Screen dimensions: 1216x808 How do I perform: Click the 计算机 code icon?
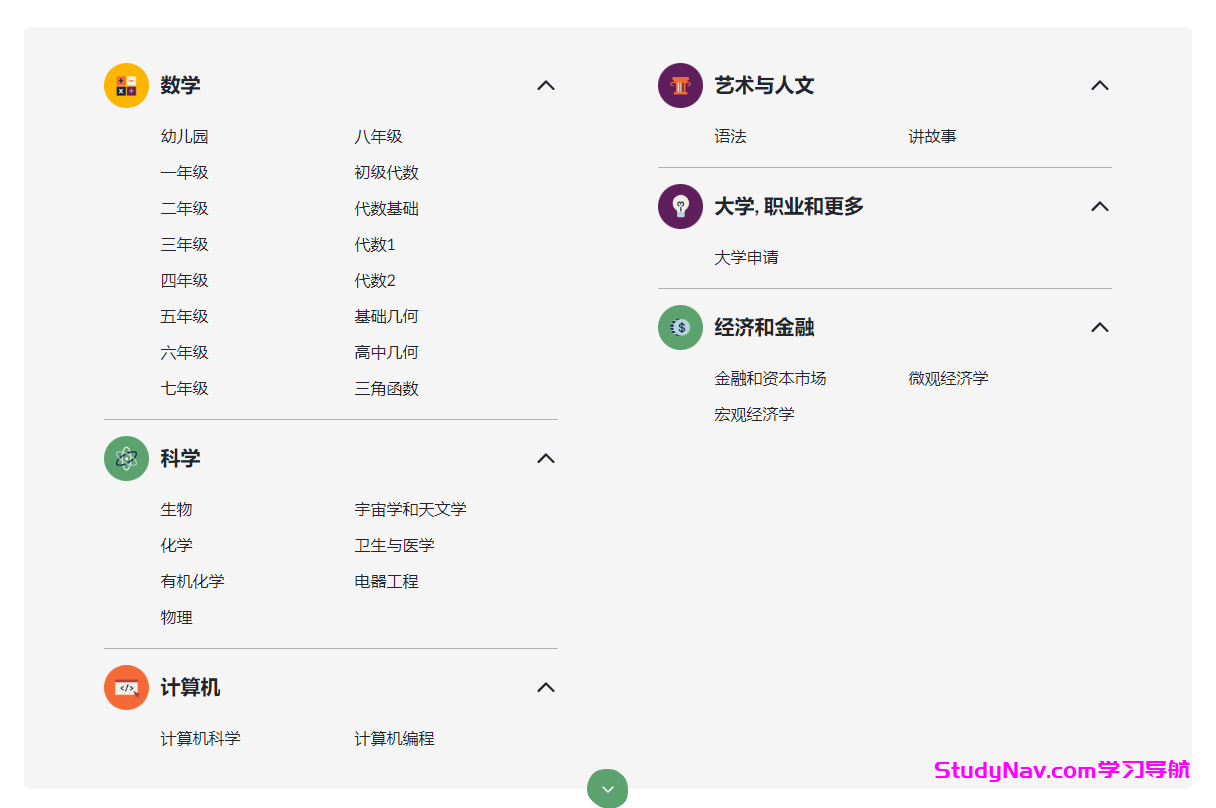click(x=126, y=688)
